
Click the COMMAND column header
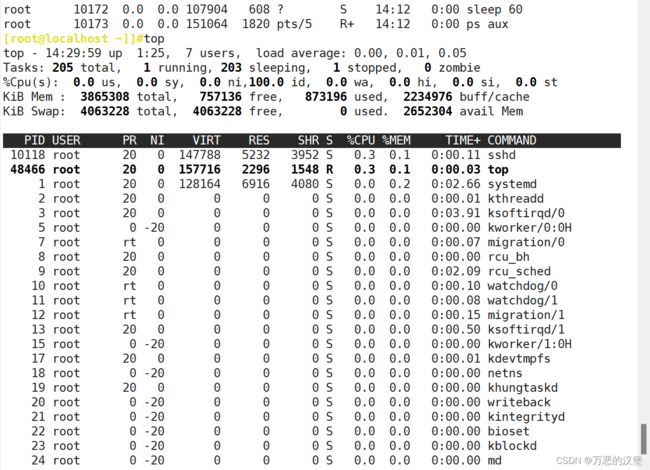[512, 140]
